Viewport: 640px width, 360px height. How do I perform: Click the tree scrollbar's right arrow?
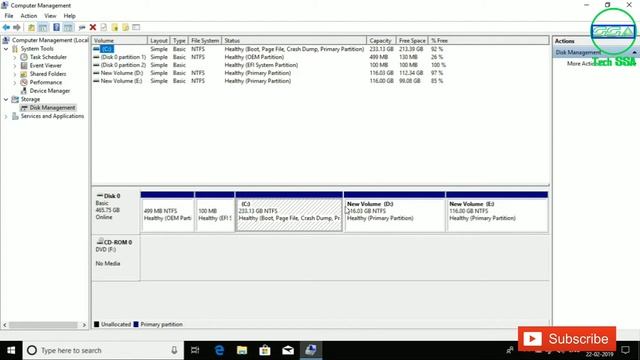[84, 325]
